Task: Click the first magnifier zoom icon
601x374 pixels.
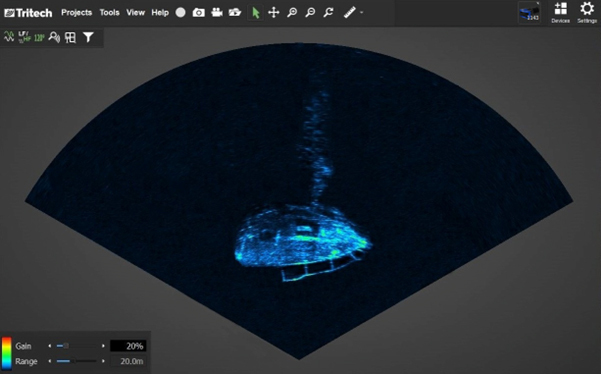Action: tap(292, 13)
